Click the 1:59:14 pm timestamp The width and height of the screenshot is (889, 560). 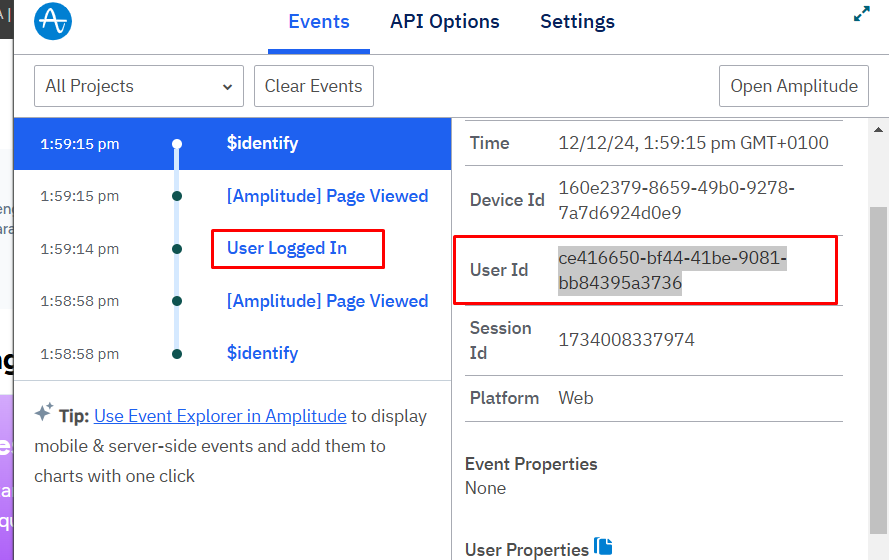pyautogui.click(x=79, y=249)
